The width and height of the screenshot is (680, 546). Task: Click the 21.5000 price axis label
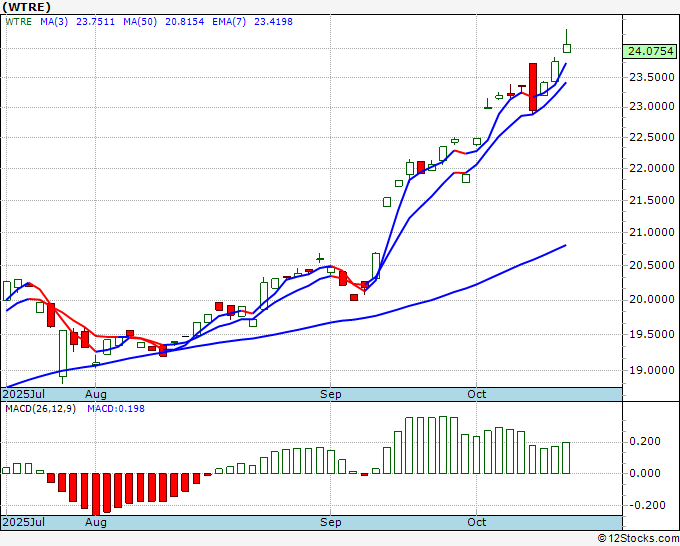652,200
